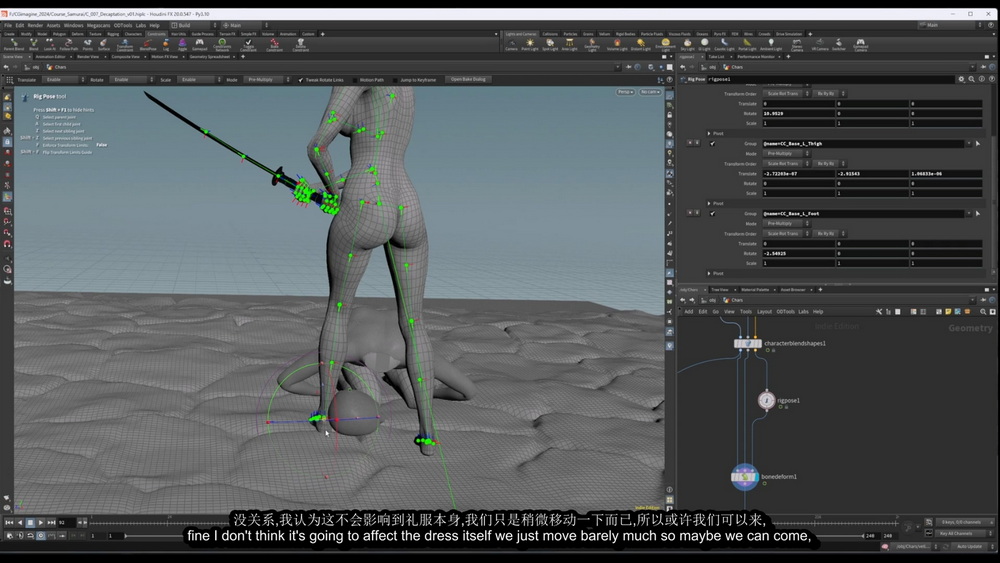The height and width of the screenshot is (563, 1000).
Task: Enable the Jump to Keyframe checkbox
Action: click(396, 80)
